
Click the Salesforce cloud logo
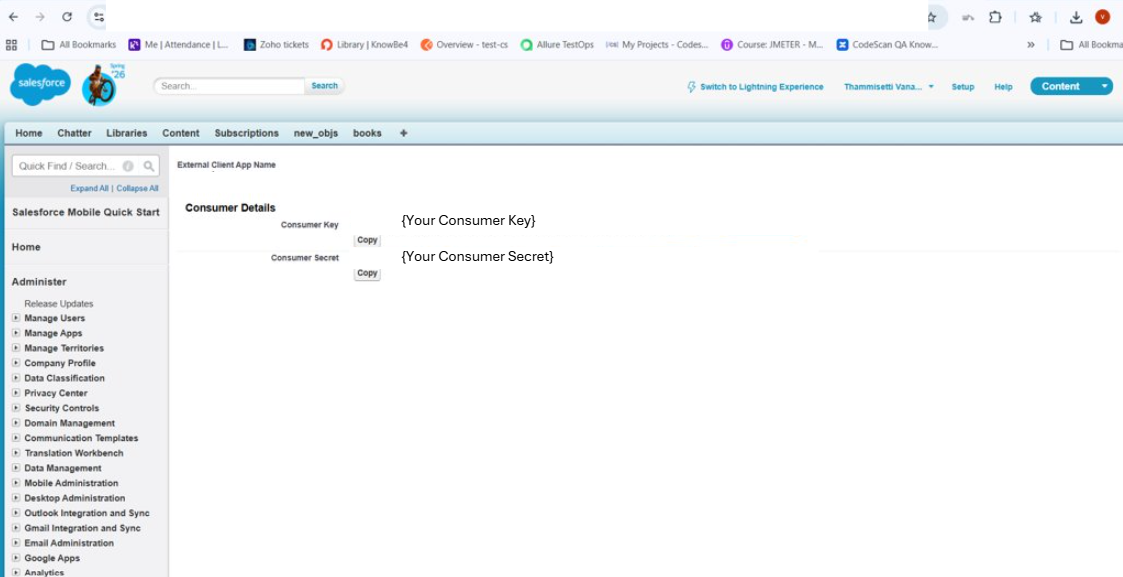point(40,85)
